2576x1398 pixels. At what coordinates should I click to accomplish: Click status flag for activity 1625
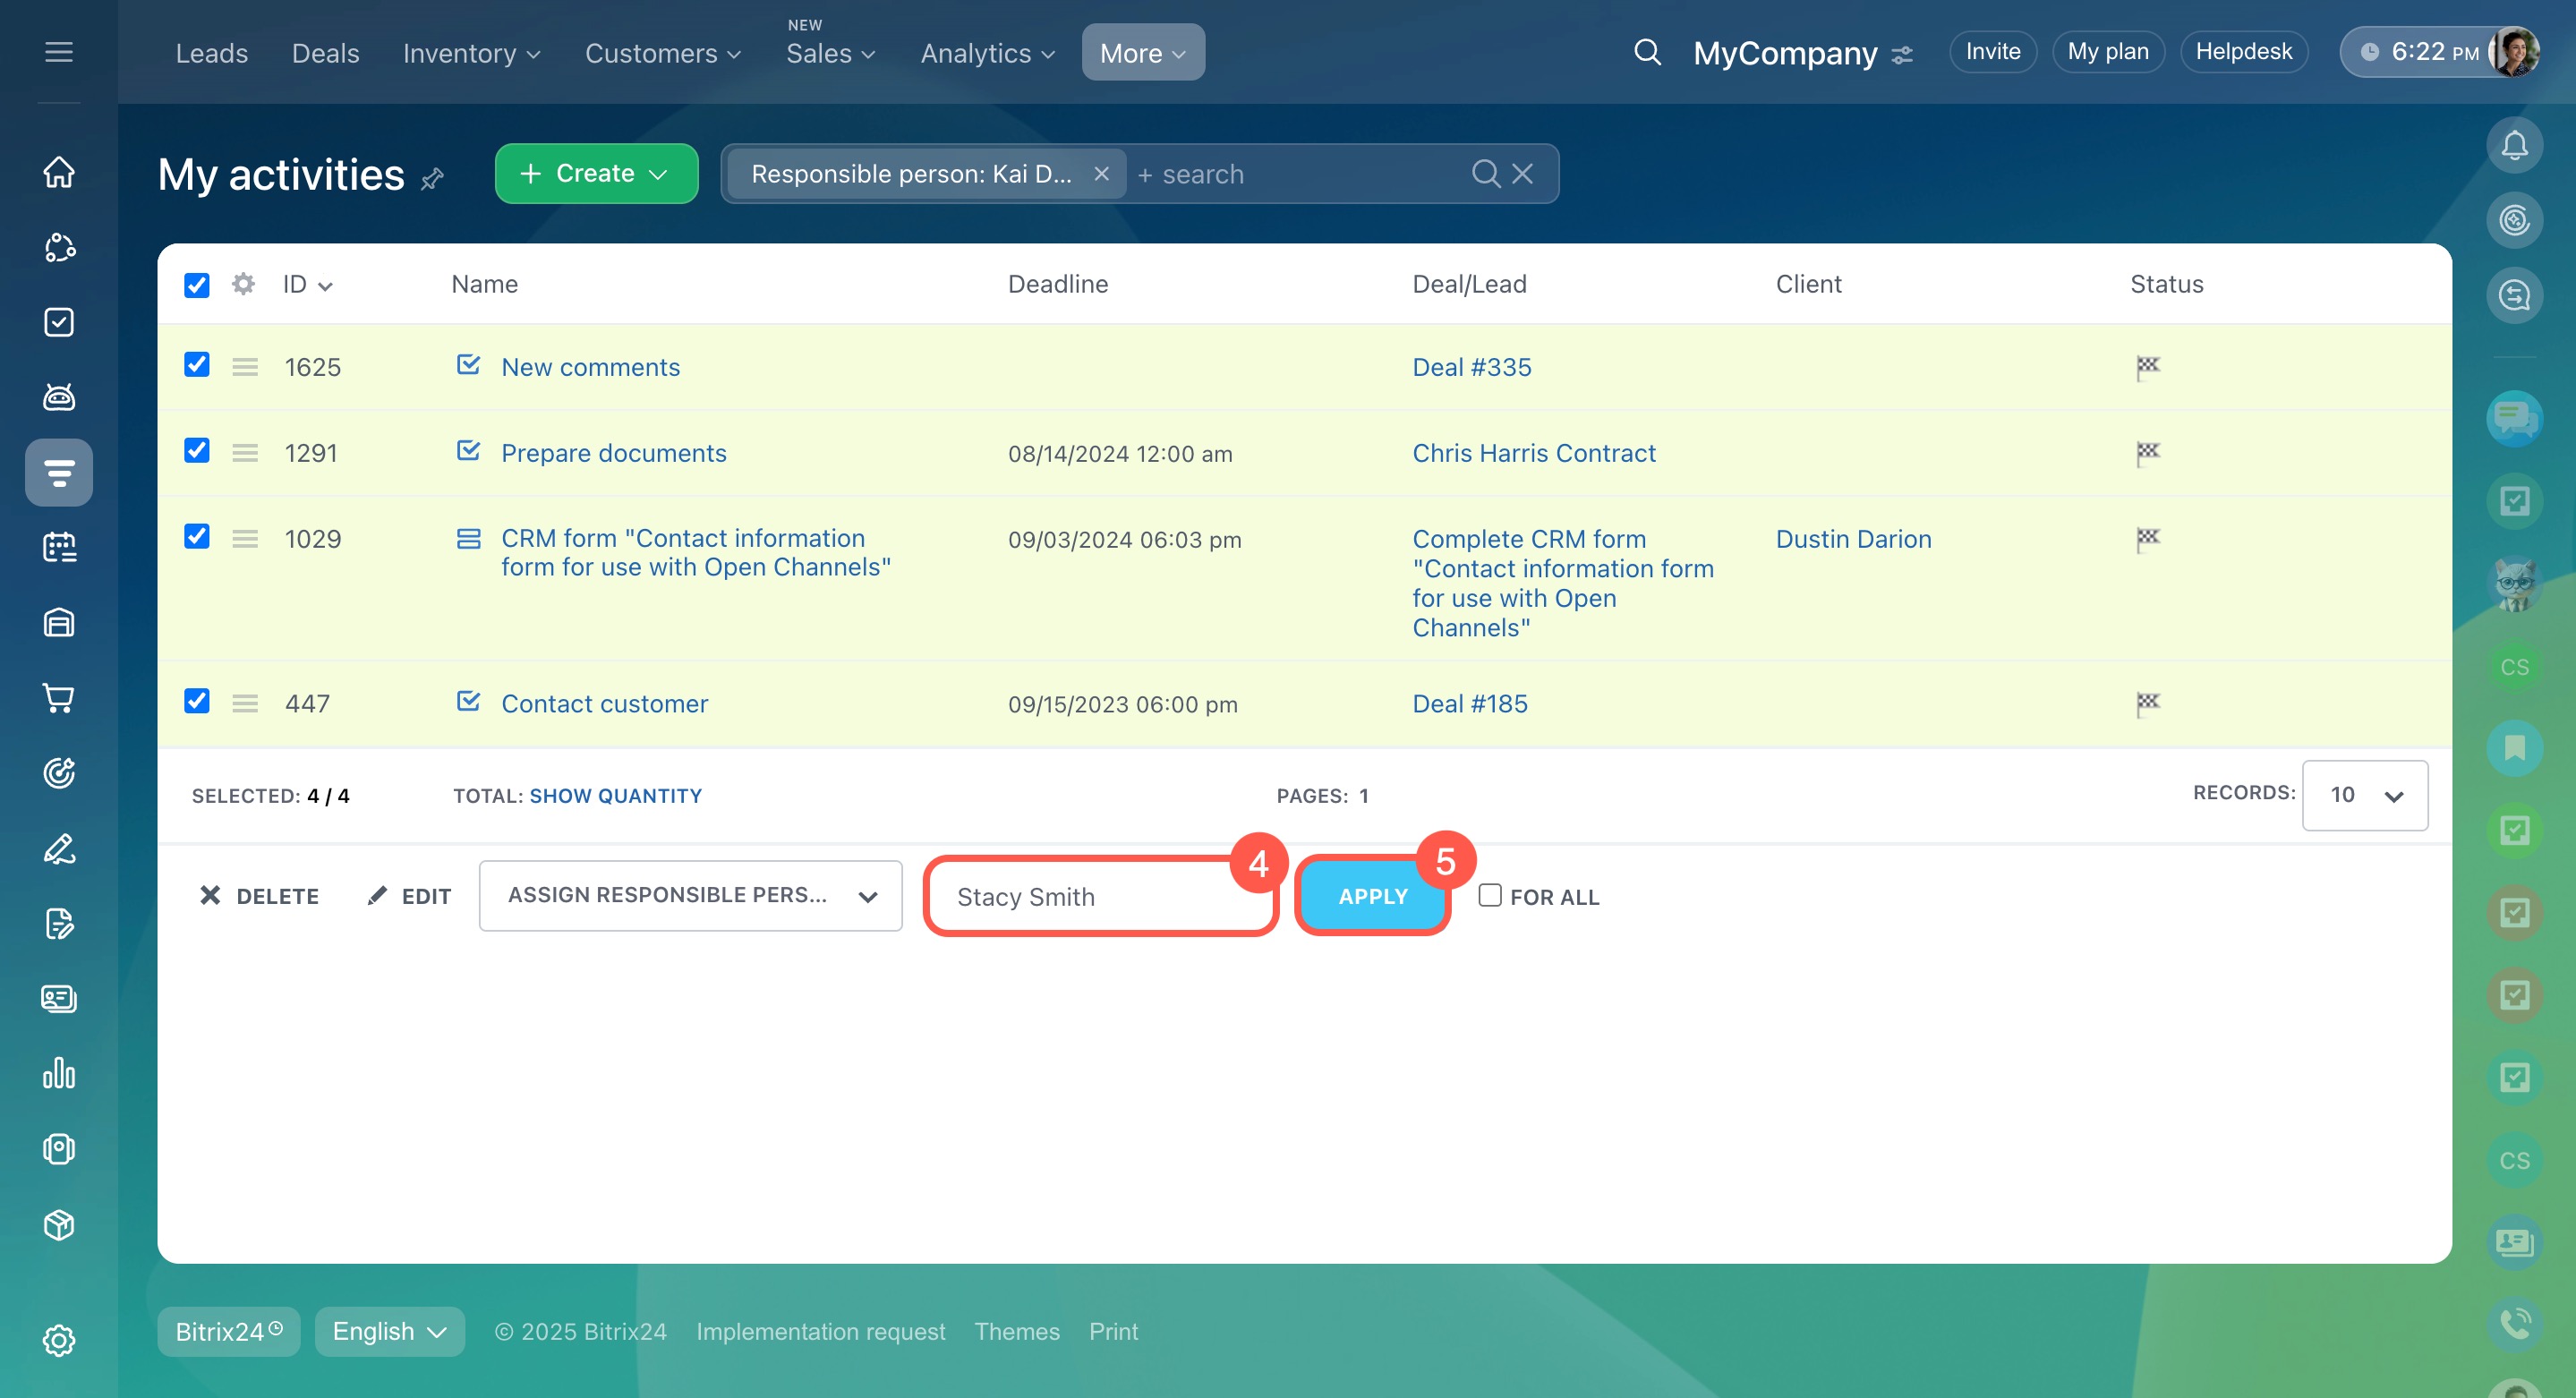(x=2147, y=367)
